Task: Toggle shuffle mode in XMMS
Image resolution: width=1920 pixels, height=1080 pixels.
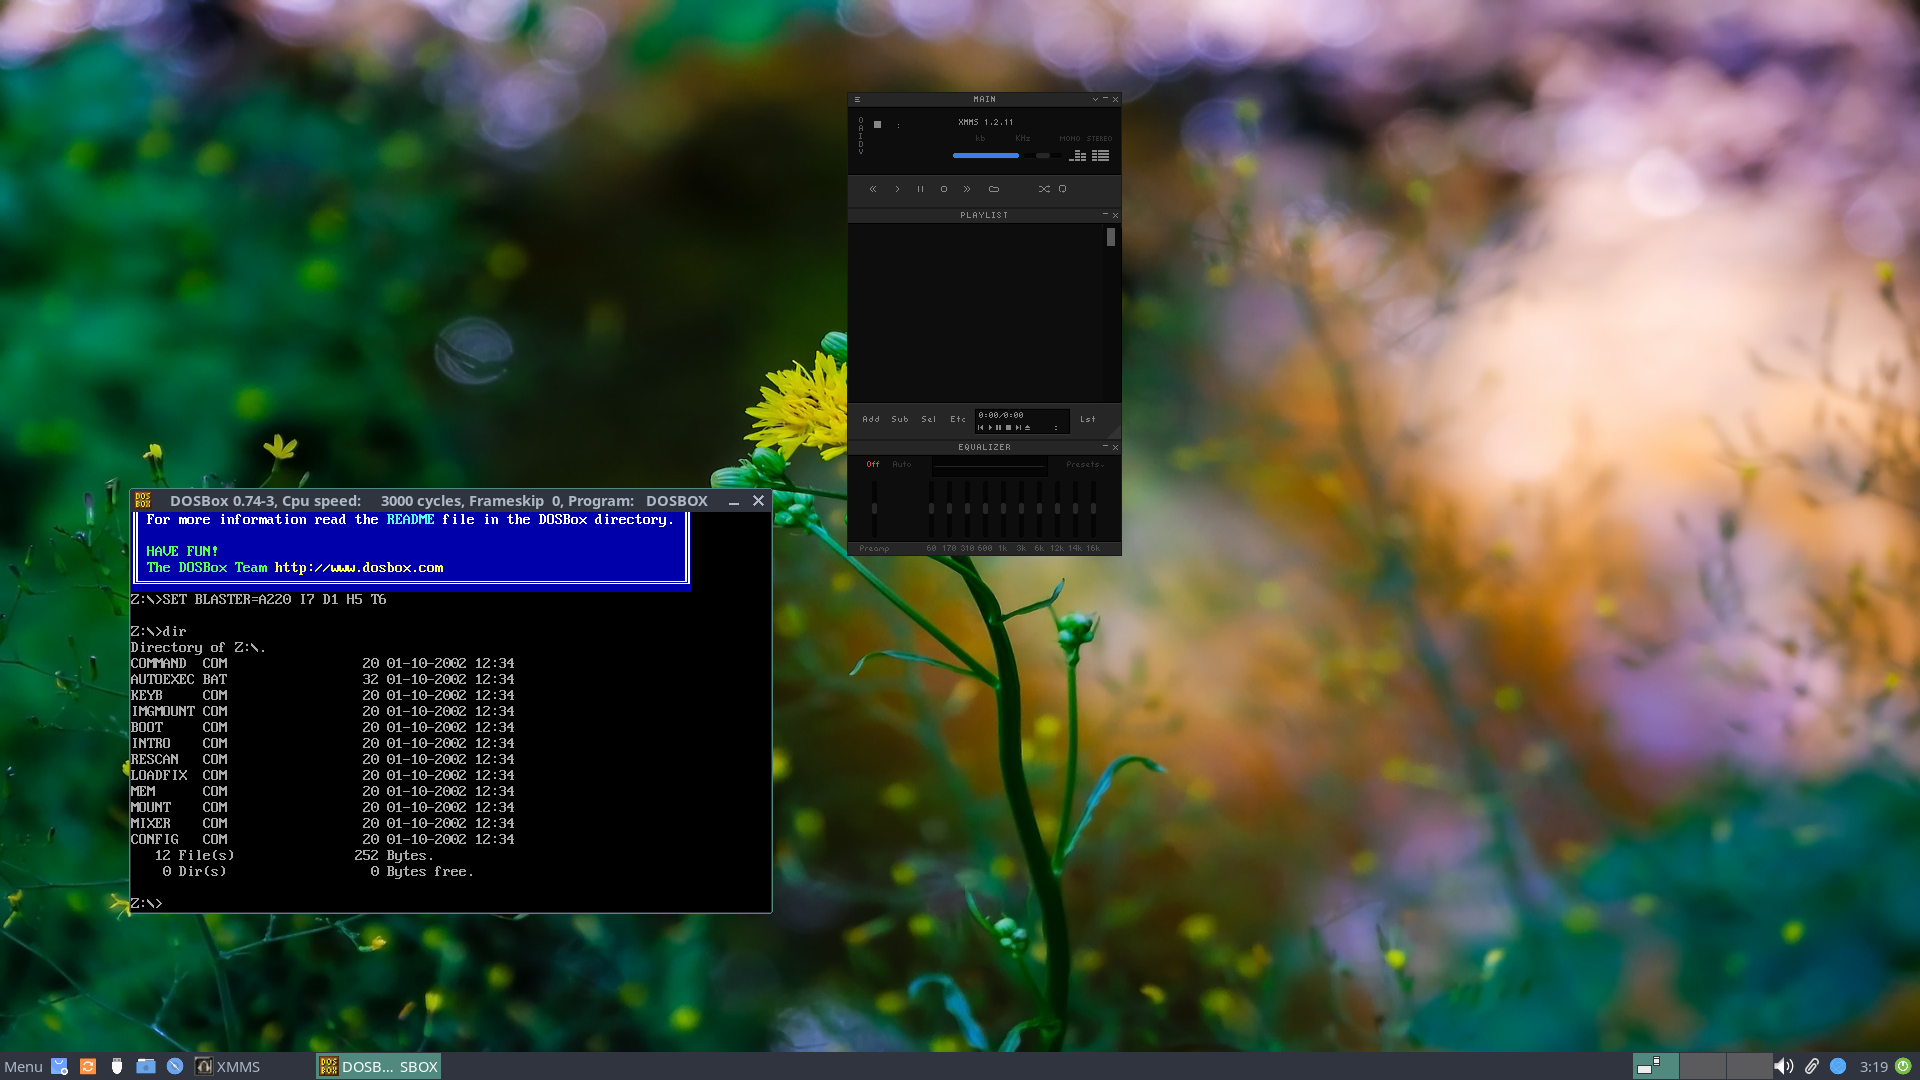Action: pyautogui.click(x=1044, y=188)
